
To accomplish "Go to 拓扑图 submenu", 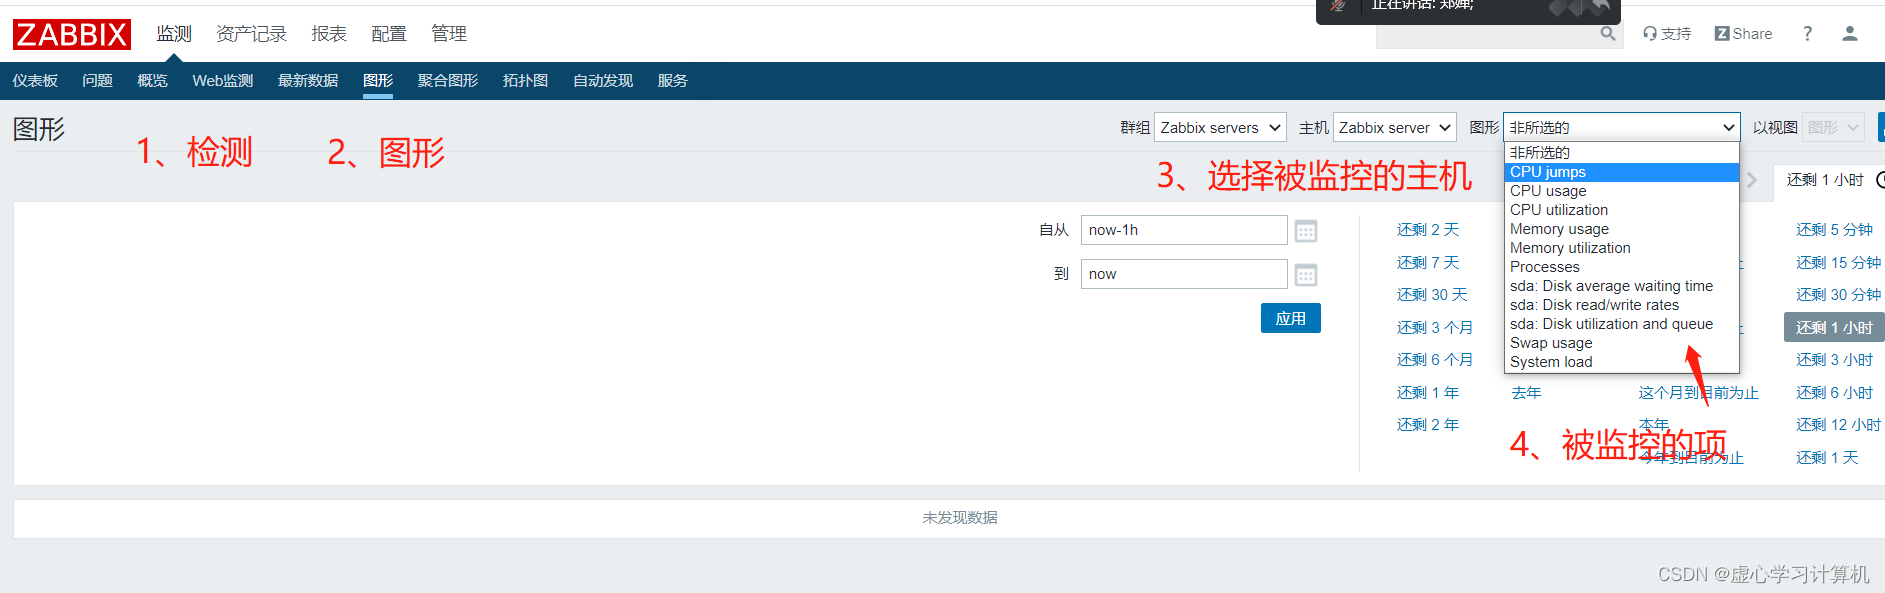I will [x=525, y=81].
